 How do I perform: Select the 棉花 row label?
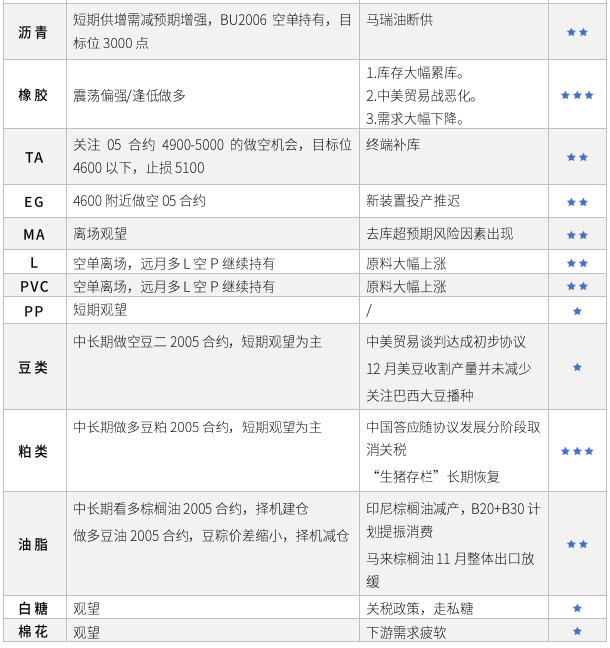33,631
